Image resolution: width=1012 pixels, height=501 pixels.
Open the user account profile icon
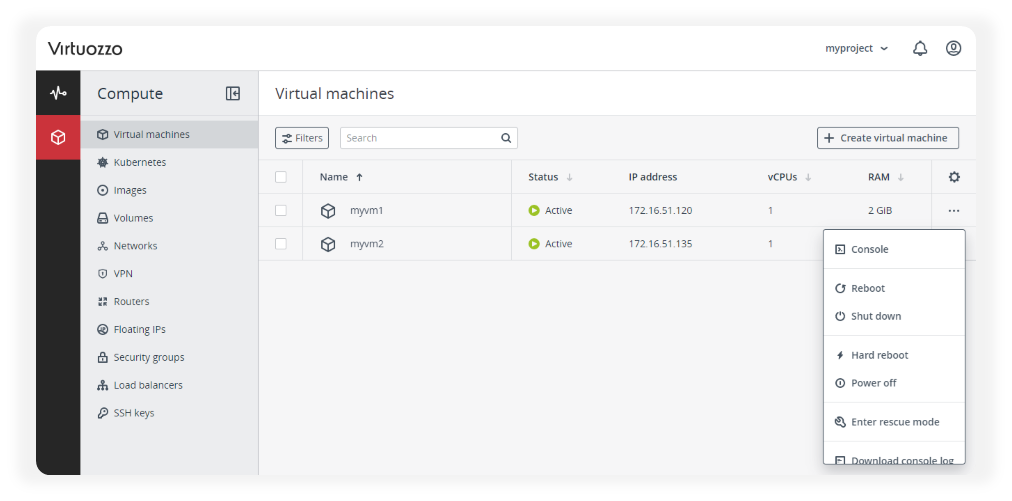click(x=953, y=48)
